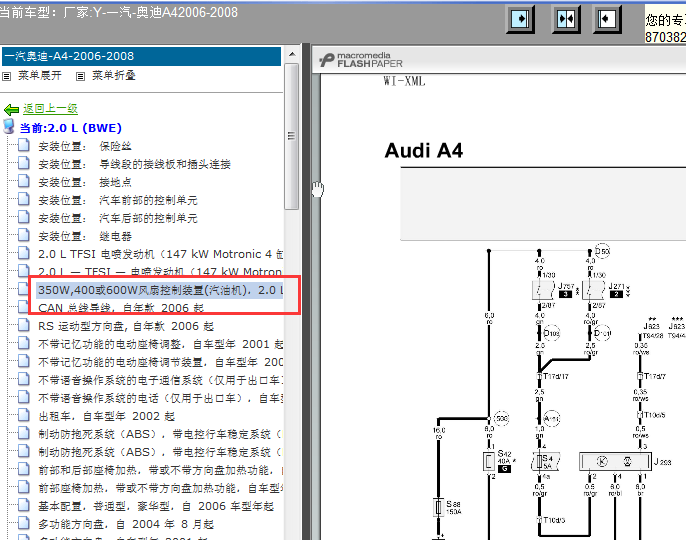Open 不带记忆功能的电动座椅调整 entry

160,344
